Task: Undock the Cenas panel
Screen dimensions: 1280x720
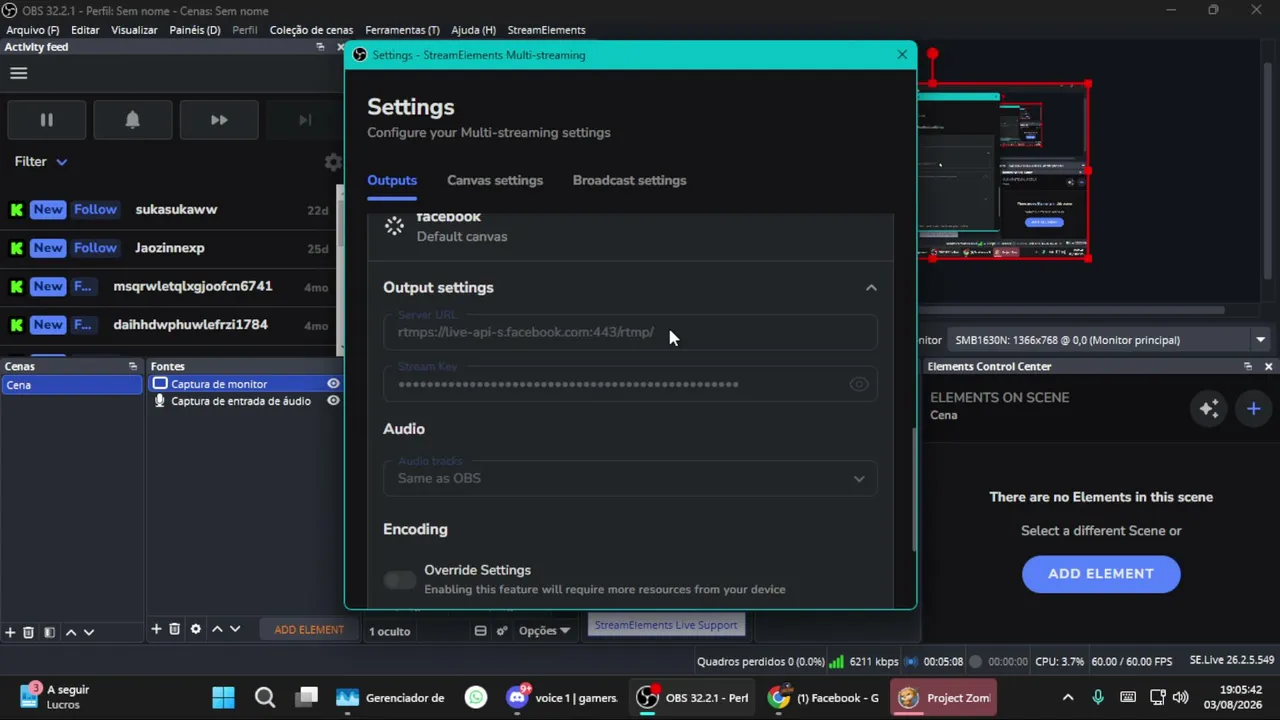Action: click(133, 367)
